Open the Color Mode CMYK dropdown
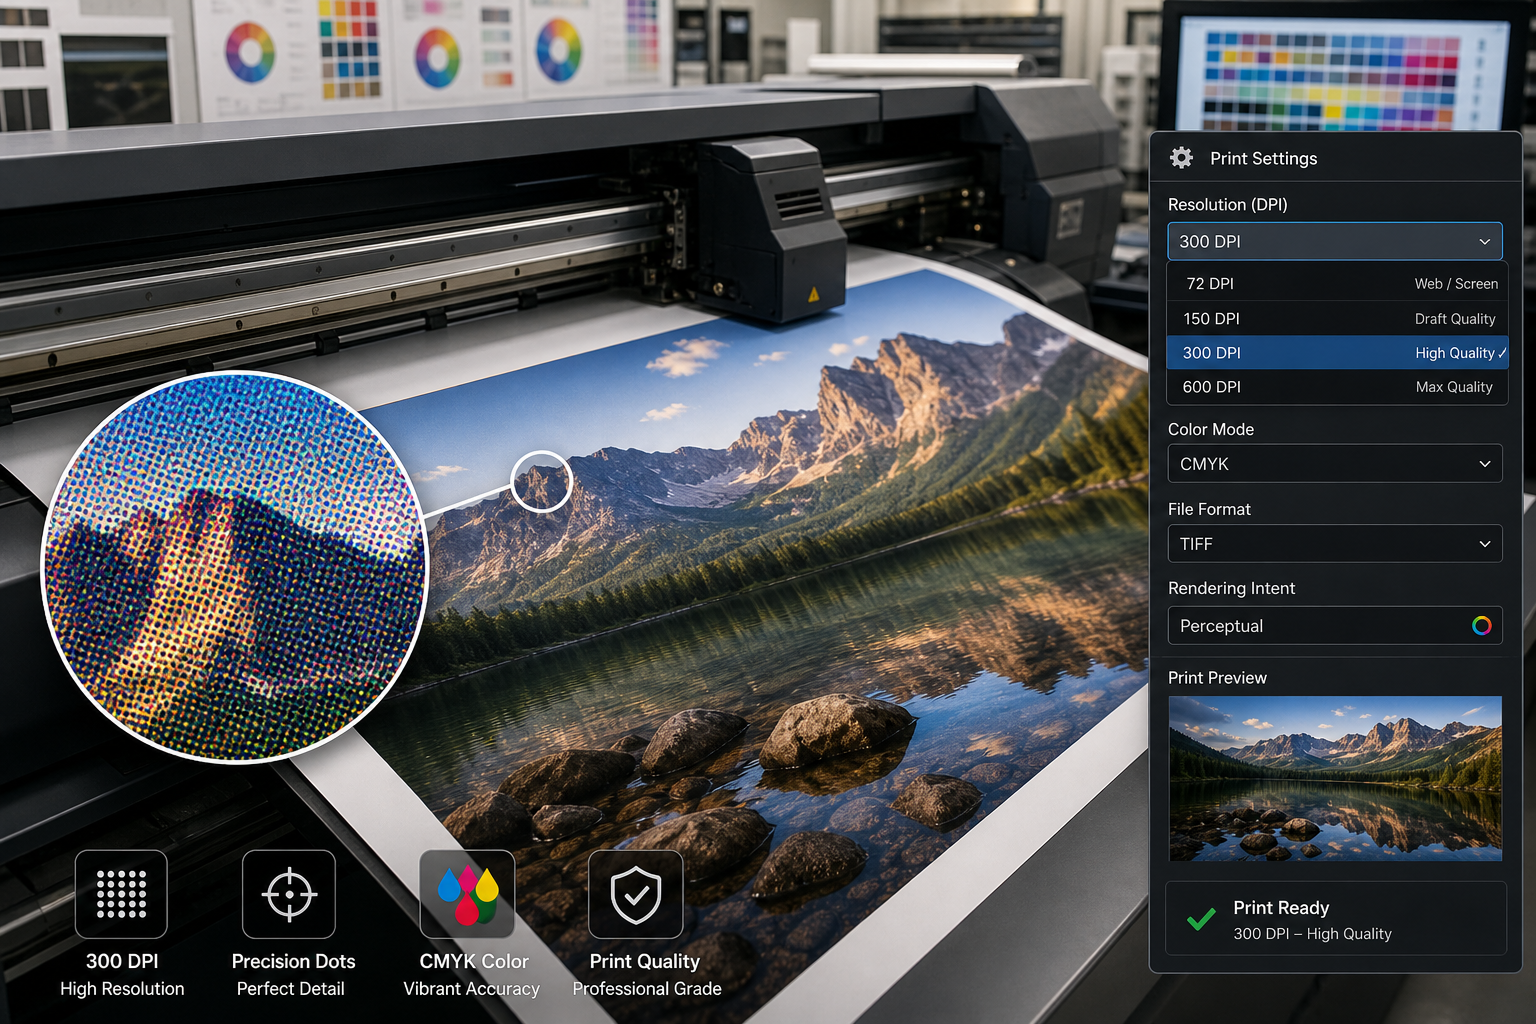Image resolution: width=1536 pixels, height=1024 pixels. (x=1334, y=464)
